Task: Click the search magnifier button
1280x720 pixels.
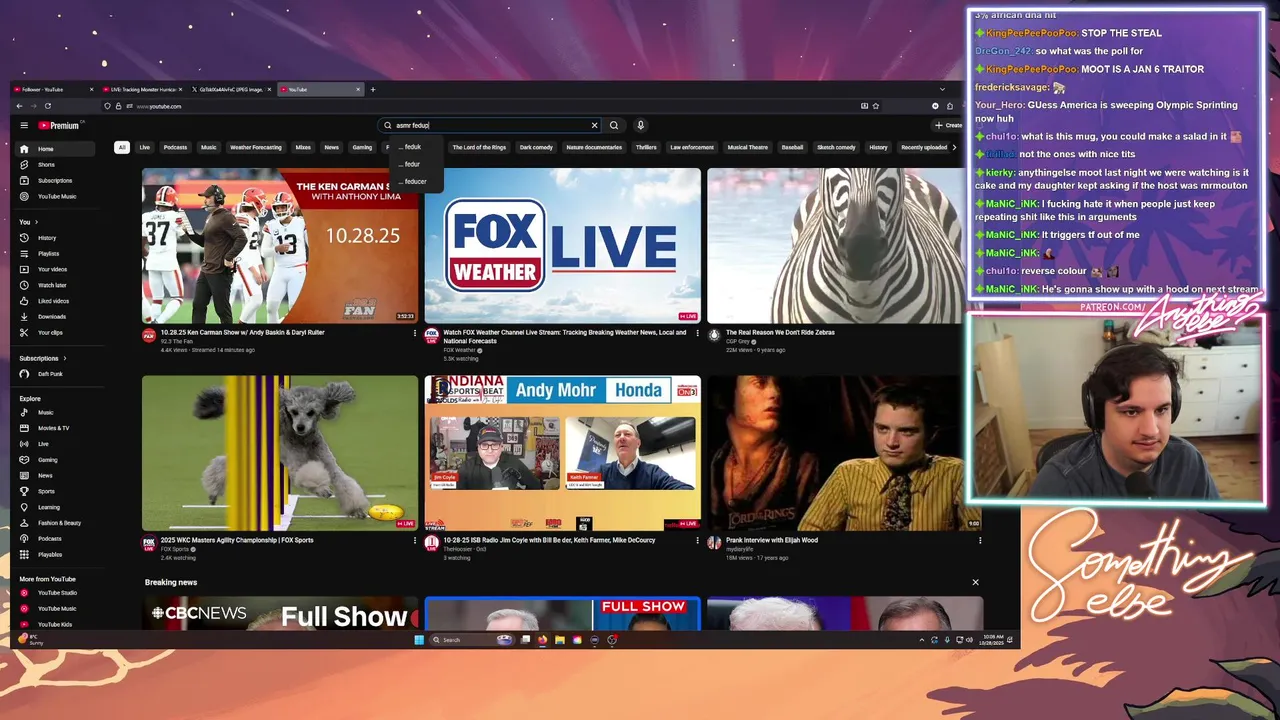Action: pyautogui.click(x=614, y=125)
